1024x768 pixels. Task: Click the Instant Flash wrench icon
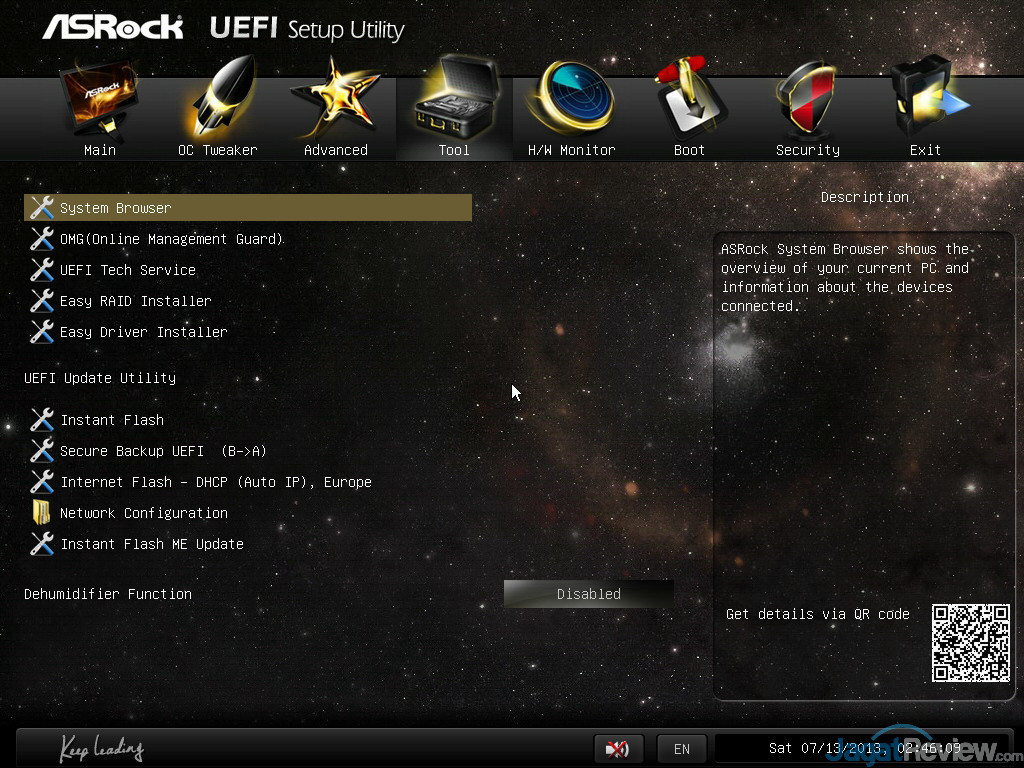click(42, 420)
